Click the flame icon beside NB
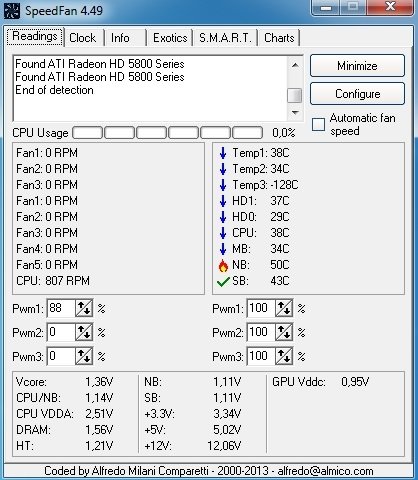The height and width of the screenshot is (480, 418). click(x=223, y=265)
